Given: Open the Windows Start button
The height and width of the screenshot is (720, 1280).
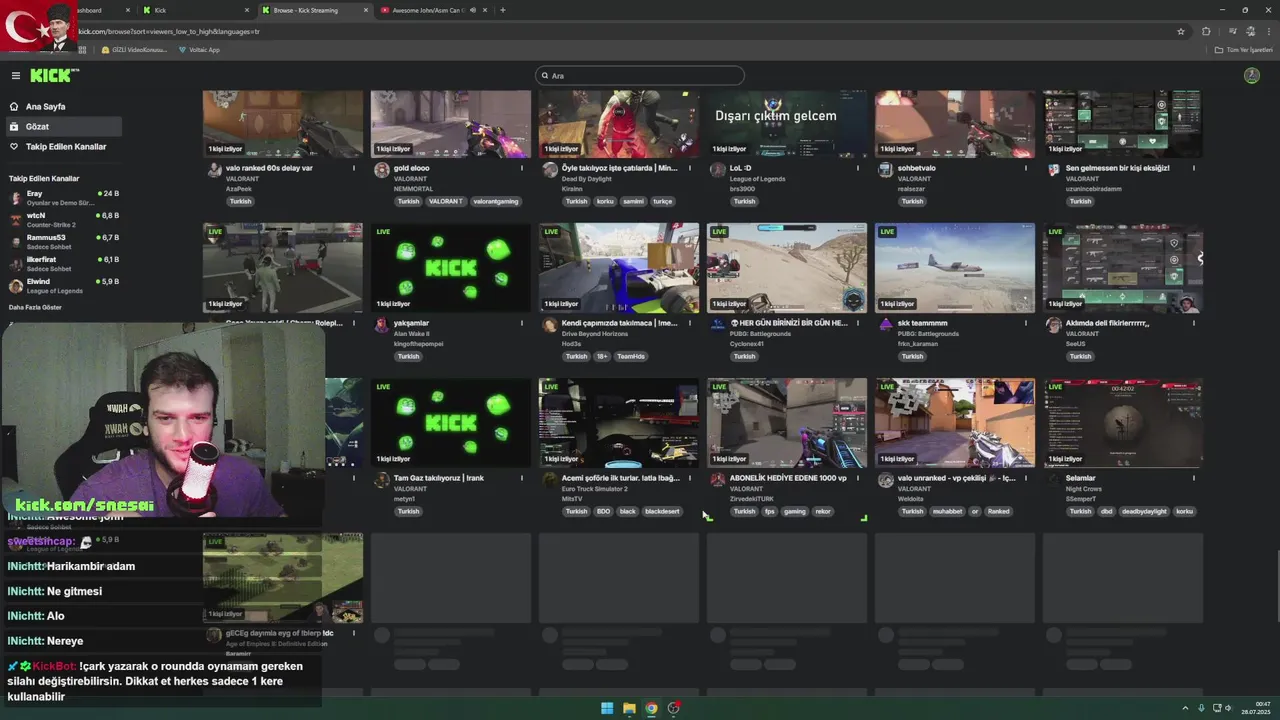Looking at the screenshot, I should (x=606, y=708).
